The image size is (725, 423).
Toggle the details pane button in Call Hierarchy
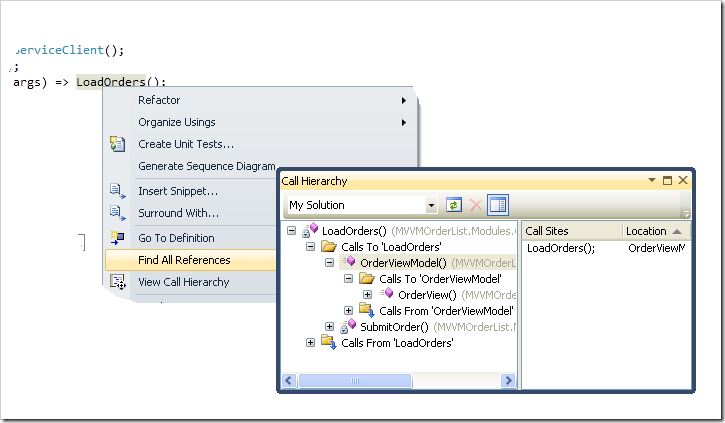click(x=498, y=205)
